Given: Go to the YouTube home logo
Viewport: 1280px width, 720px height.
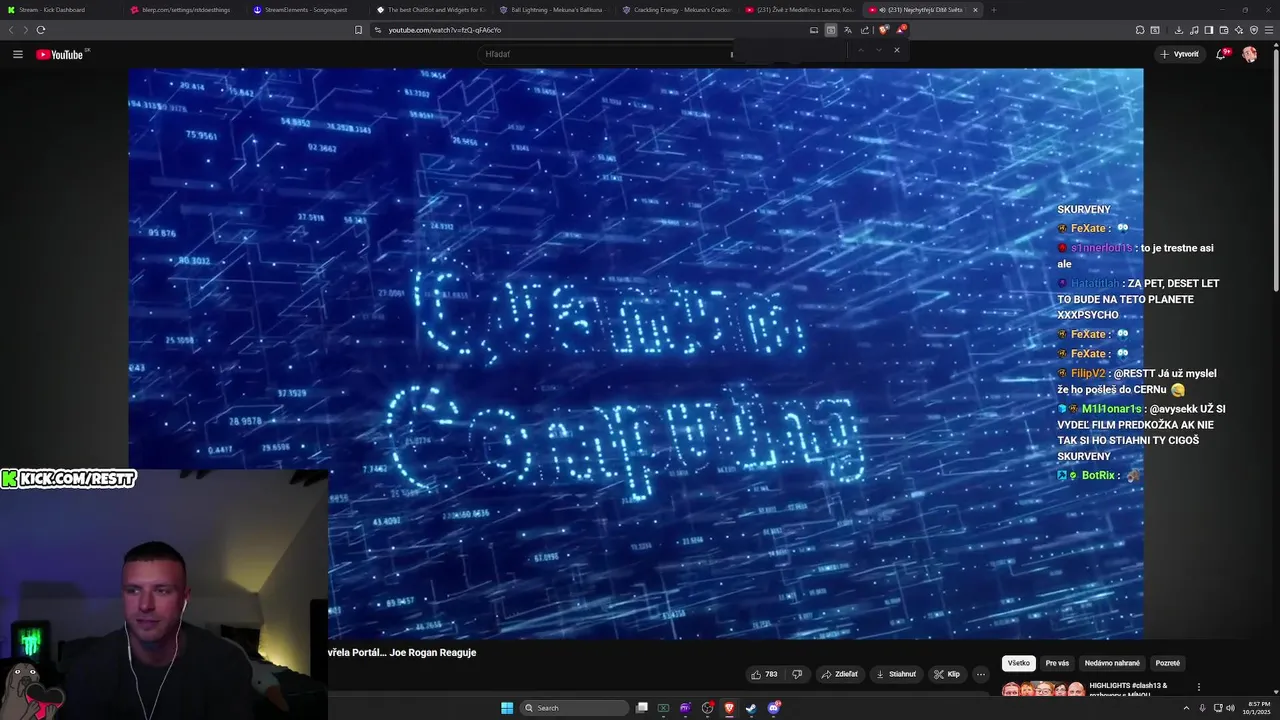Looking at the screenshot, I should (62, 54).
